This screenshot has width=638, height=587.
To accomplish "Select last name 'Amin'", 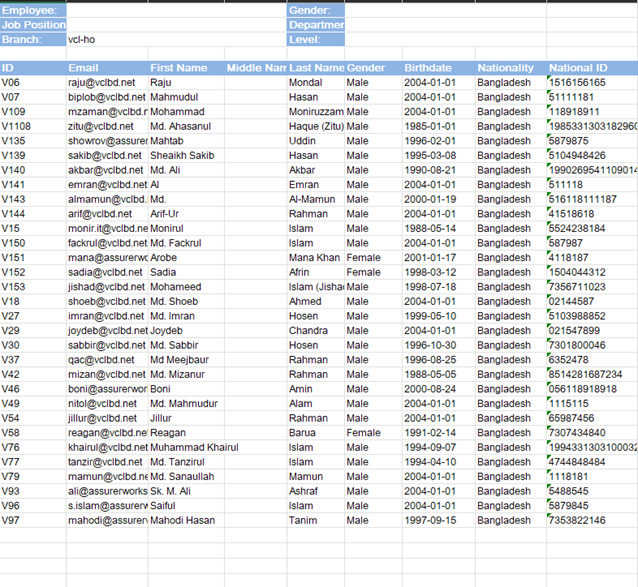I will 316,390.
